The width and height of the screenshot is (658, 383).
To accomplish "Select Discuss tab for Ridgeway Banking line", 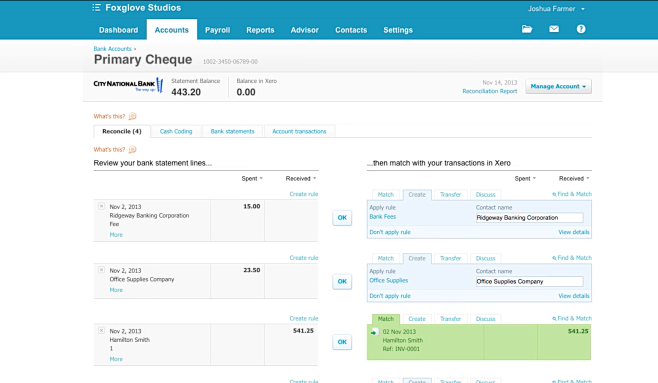I will coord(486,195).
